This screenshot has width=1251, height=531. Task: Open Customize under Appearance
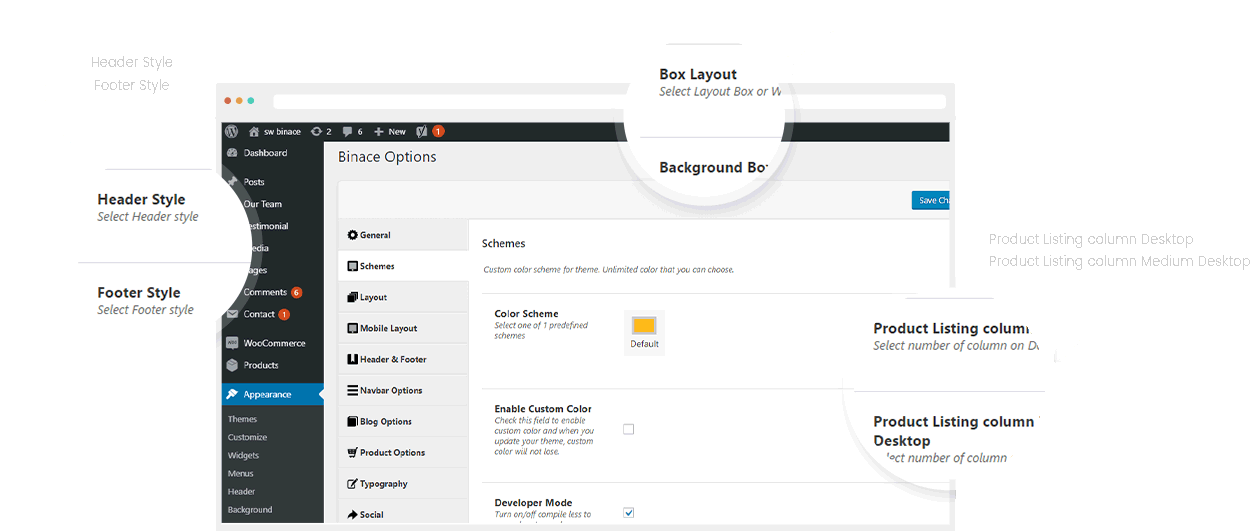pyautogui.click(x=247, y=437)
